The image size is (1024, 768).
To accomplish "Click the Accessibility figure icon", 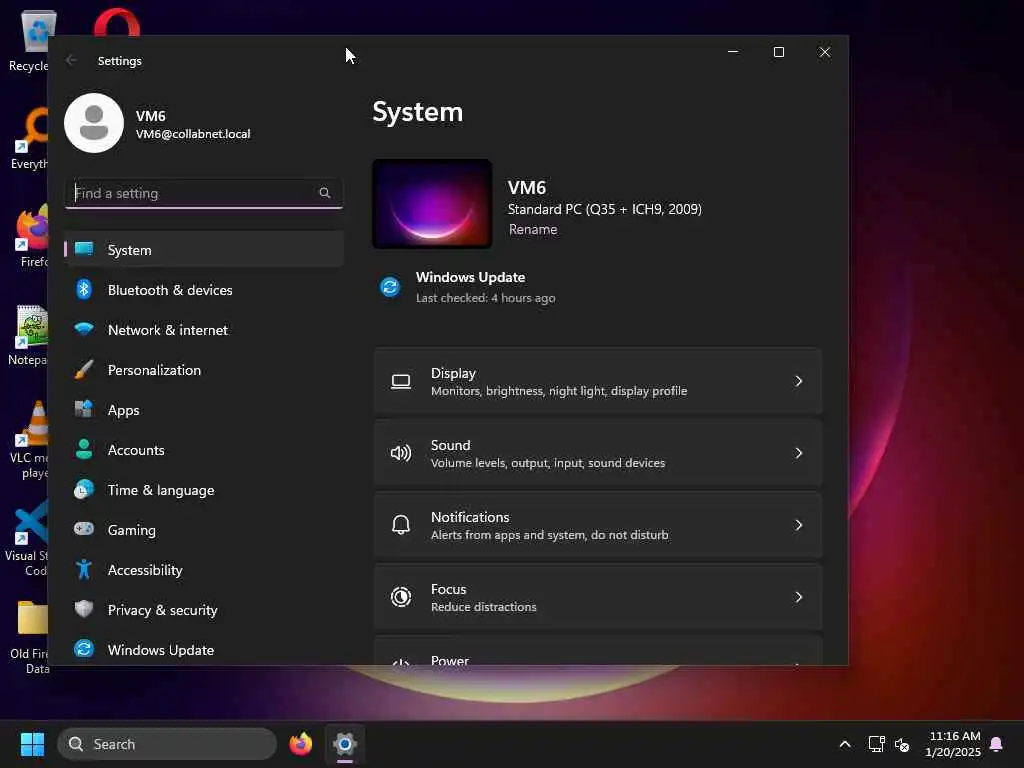I will [84, 569].
